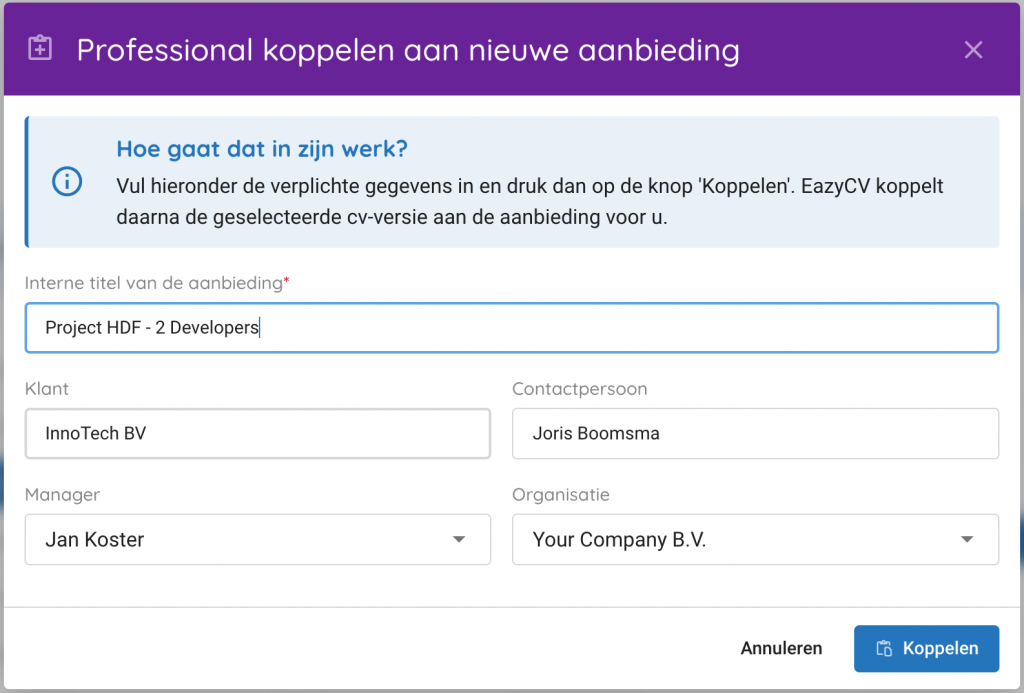Click the Organisatie label
The width and height of the screenshot is (1024, 693).
click(x=560, y=495)
